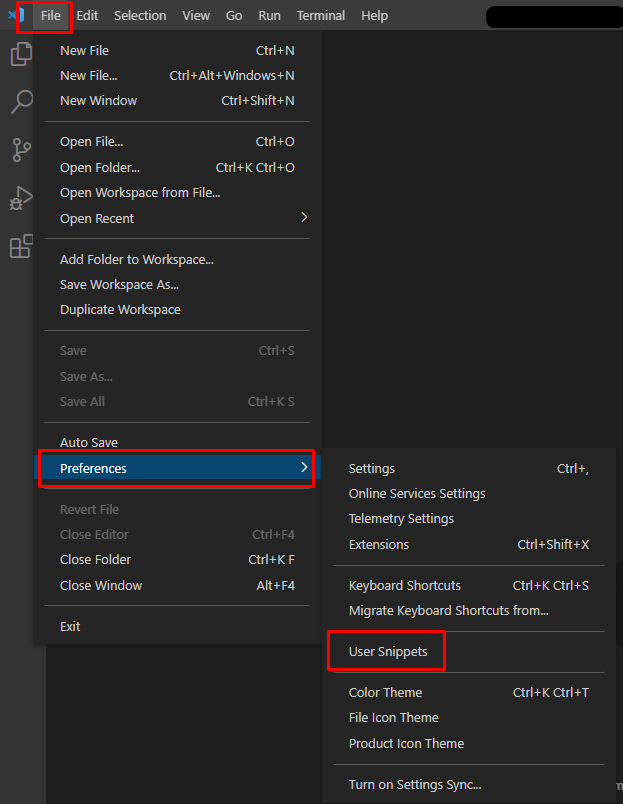Click the VS Code logo icon
Screen dimensions: 623x804
click(15, 15)
